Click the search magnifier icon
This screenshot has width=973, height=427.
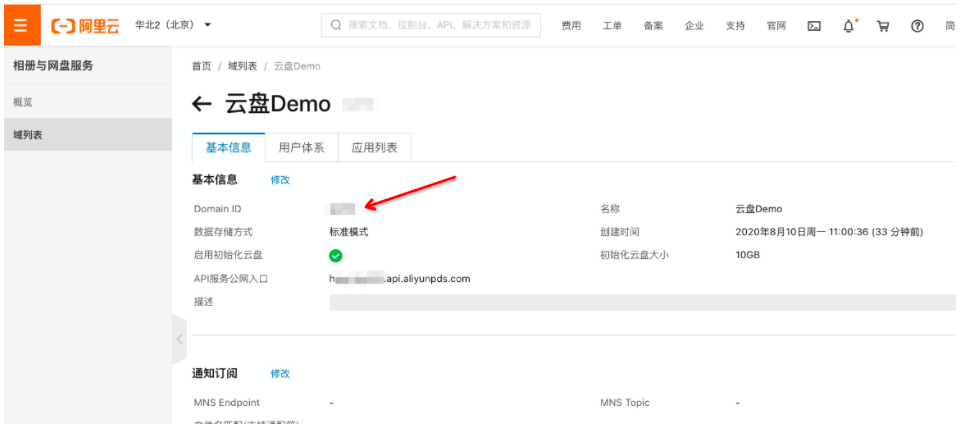point(335,25)
